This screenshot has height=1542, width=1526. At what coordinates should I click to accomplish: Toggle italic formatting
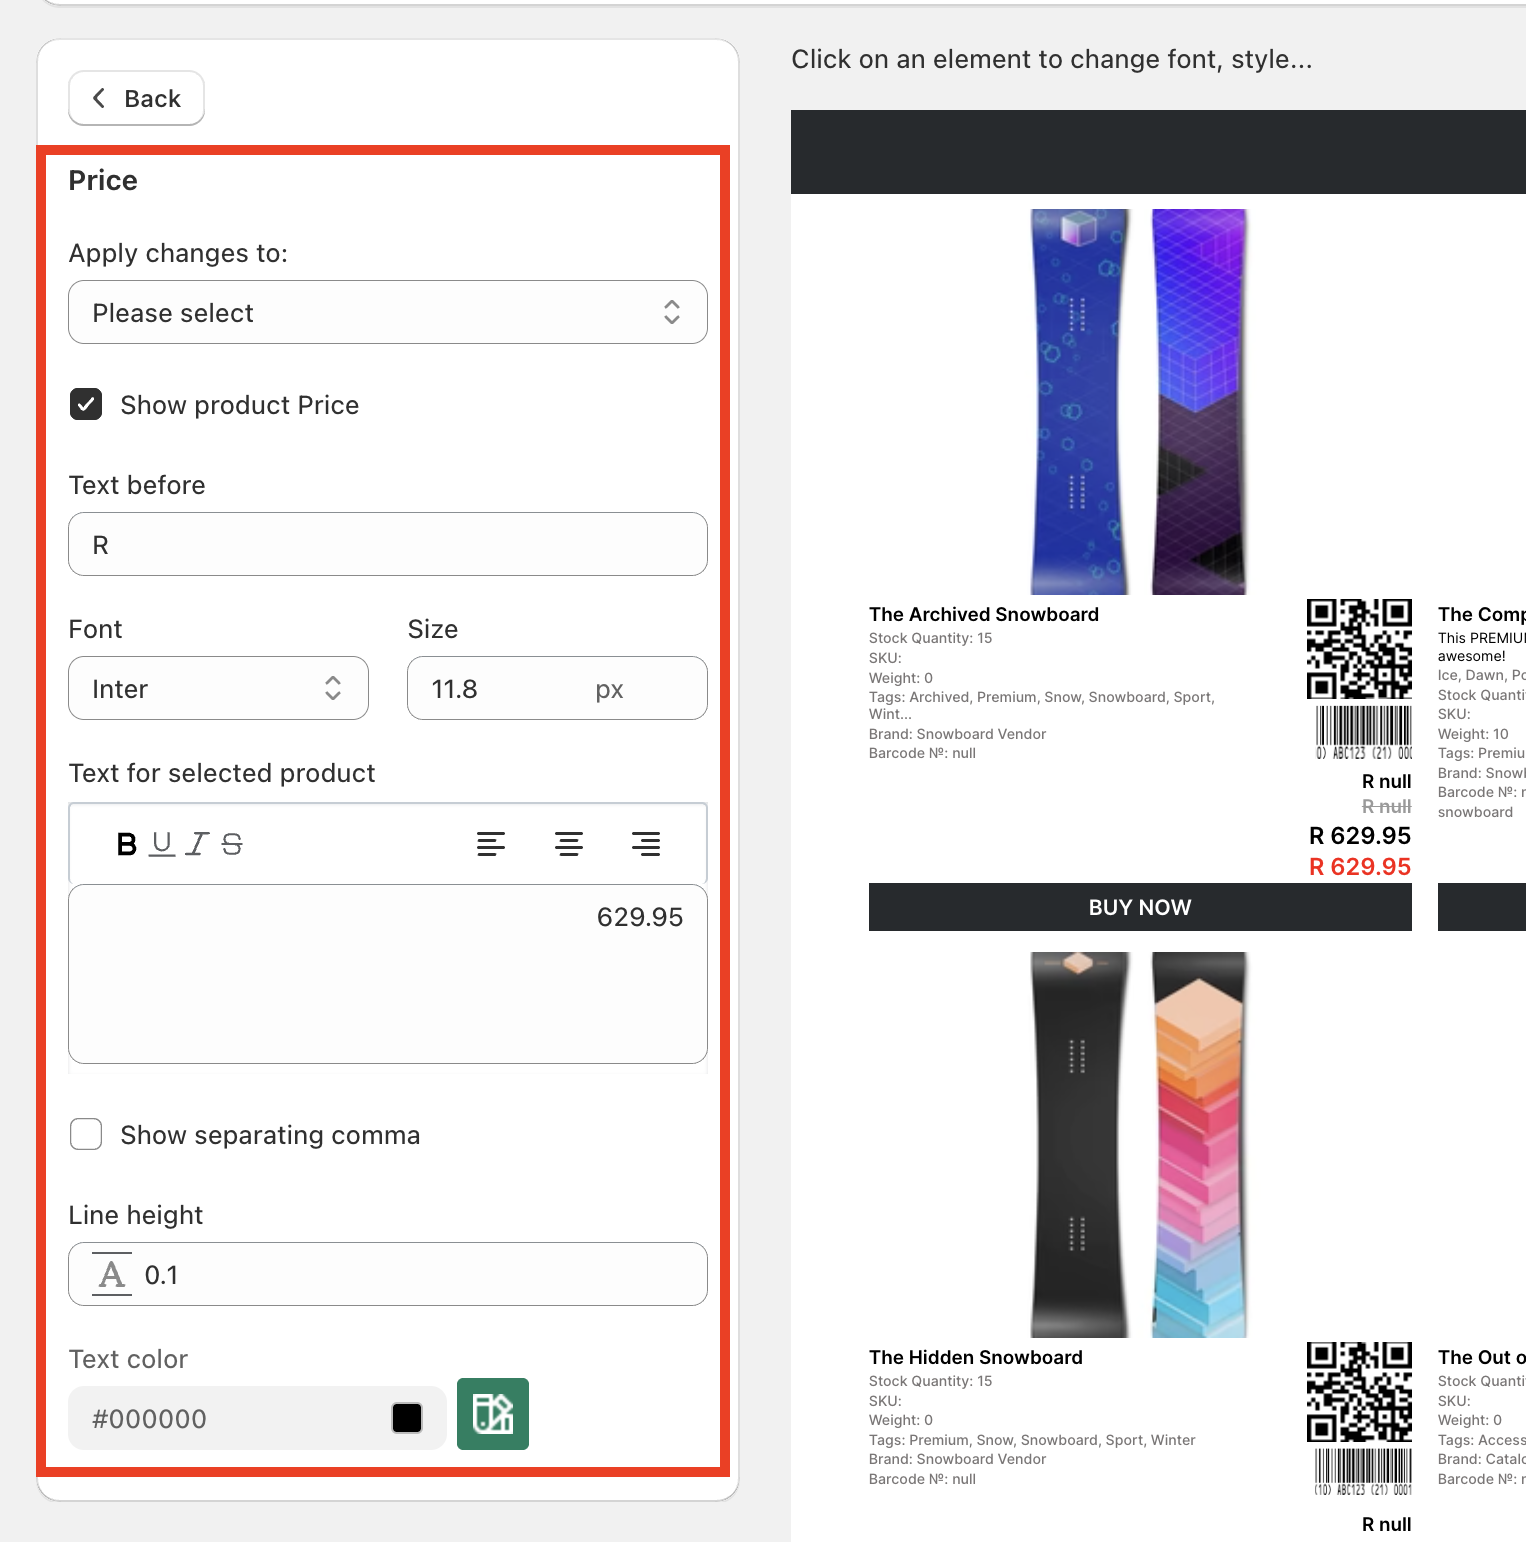[x=198, y=844]
